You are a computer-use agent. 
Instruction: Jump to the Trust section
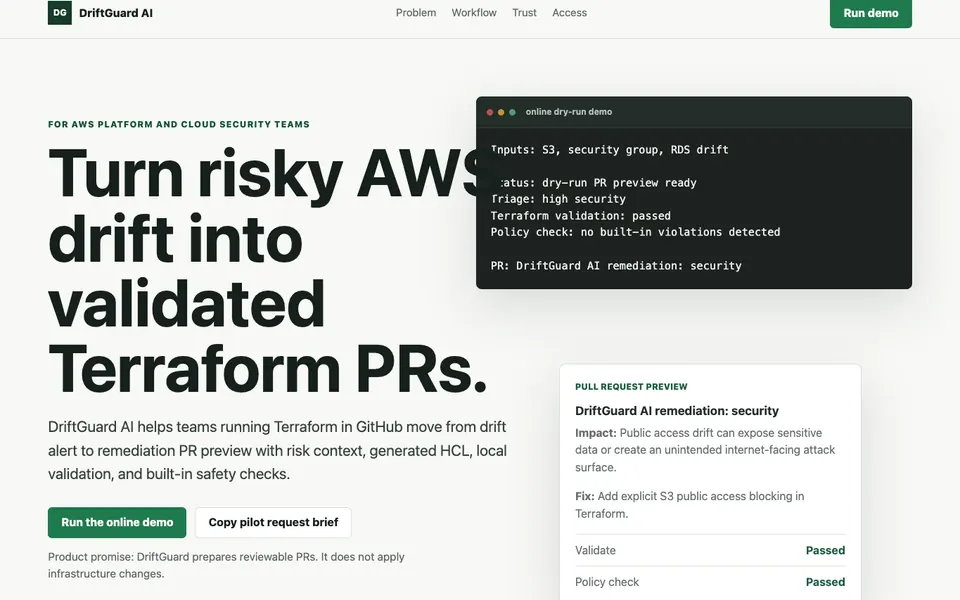[x=524, y=12]
